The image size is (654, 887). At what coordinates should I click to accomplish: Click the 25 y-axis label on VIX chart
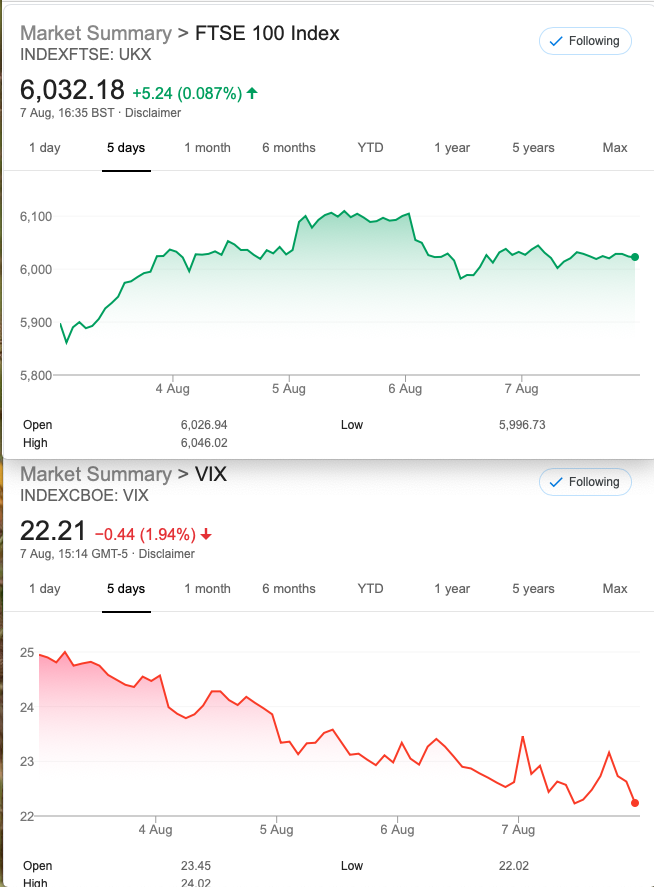pos(27,653)
